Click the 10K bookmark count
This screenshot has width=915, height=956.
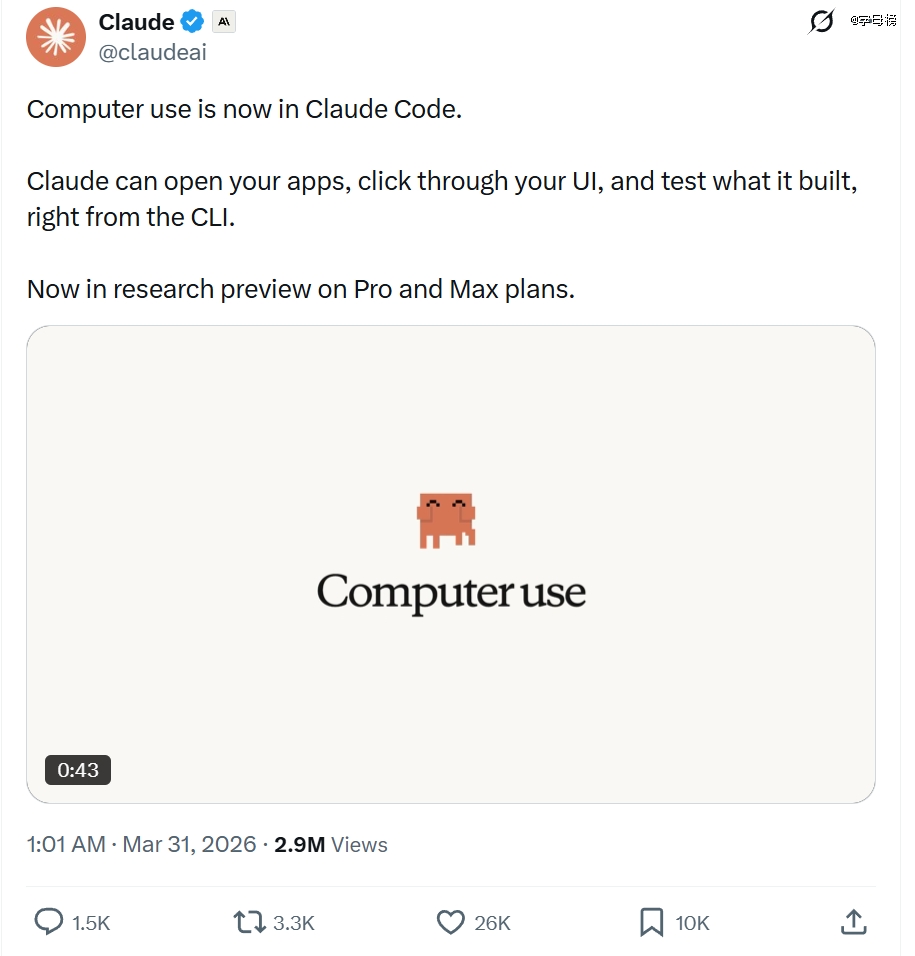click(692, 923)
